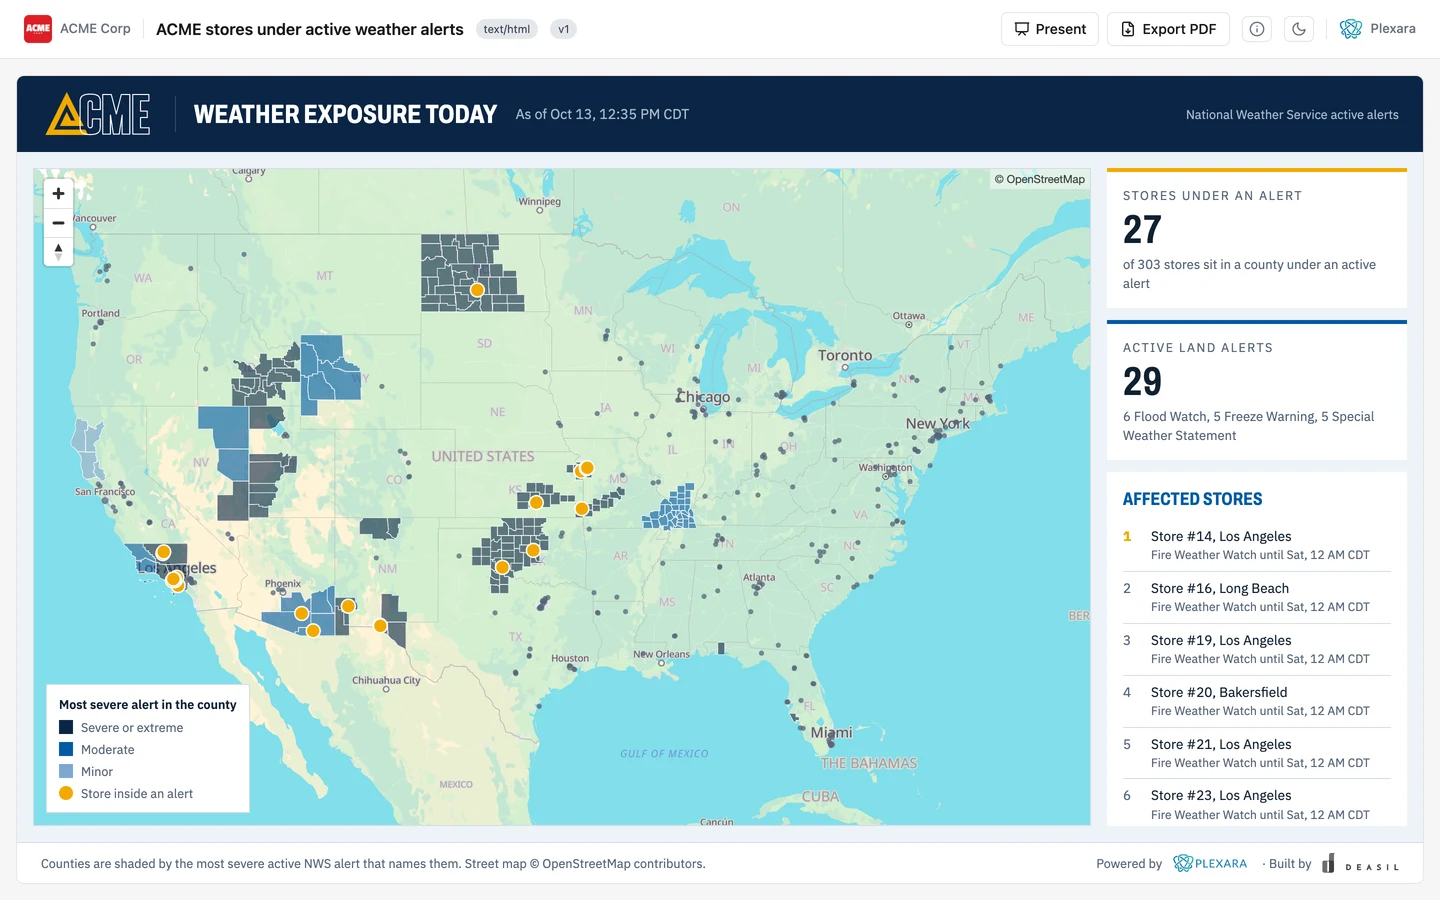Click the 29 active land alerts figure

point(1142,382)
